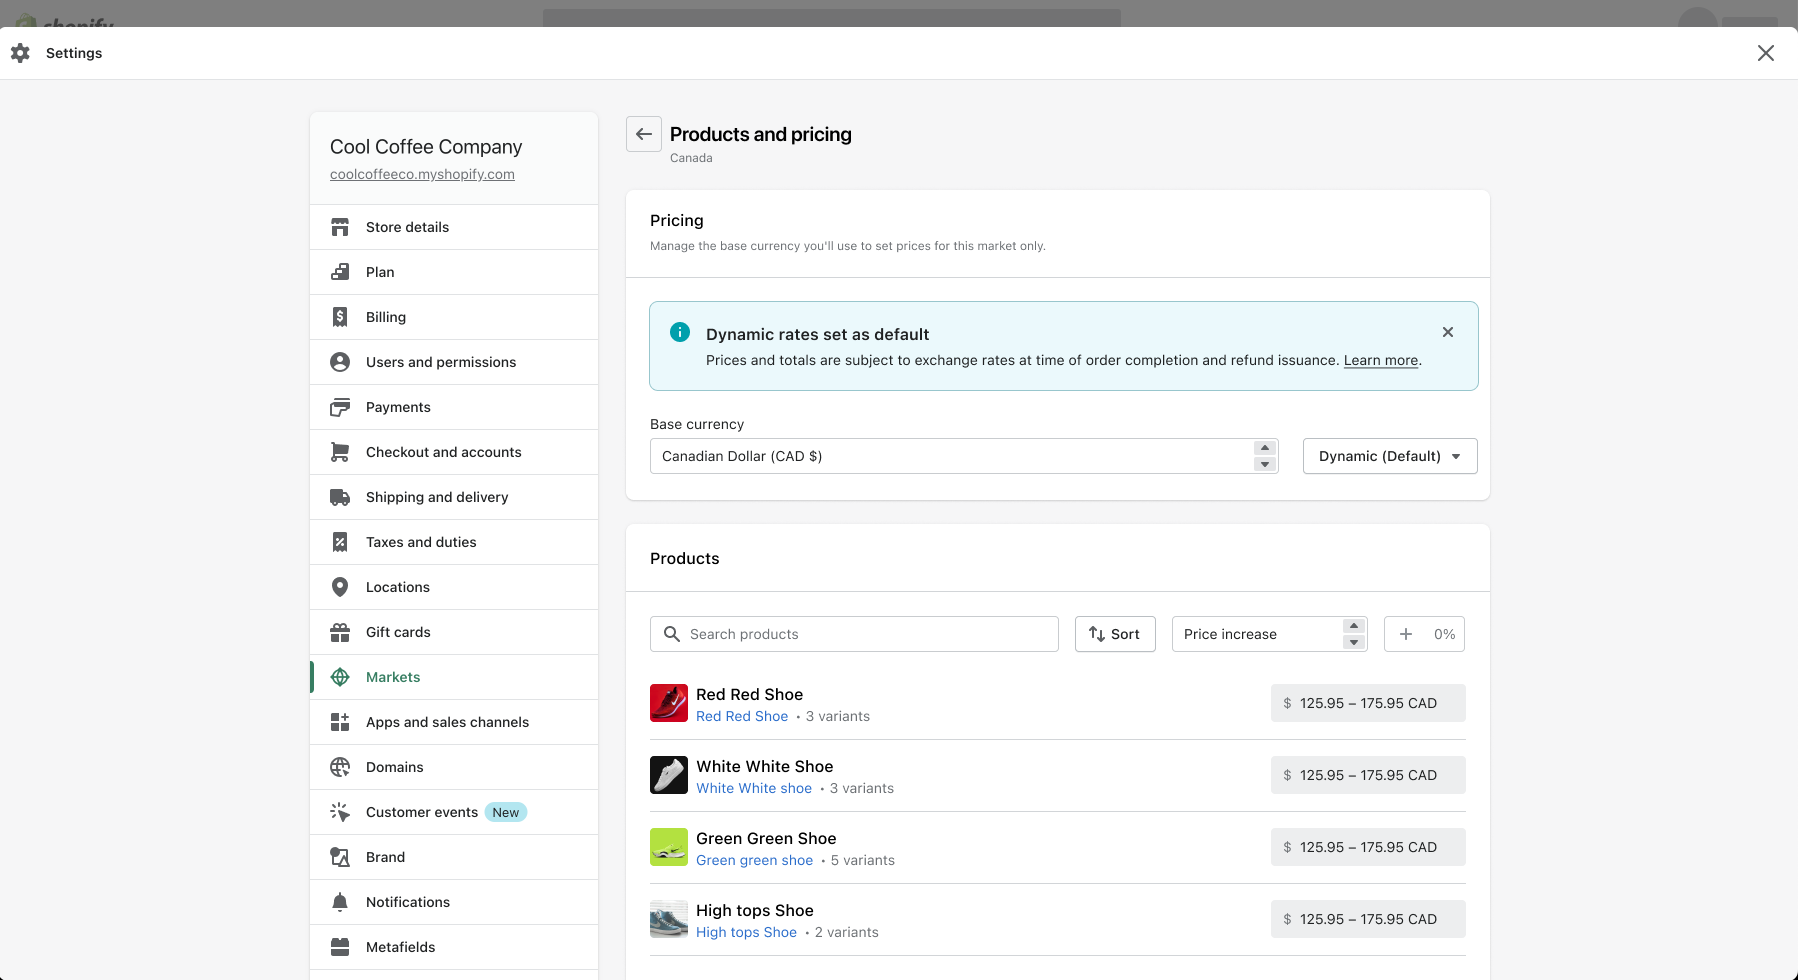Click the Store details storefront icon
Viewport: 1798px width, 980px height.
[x=340, y=227]
